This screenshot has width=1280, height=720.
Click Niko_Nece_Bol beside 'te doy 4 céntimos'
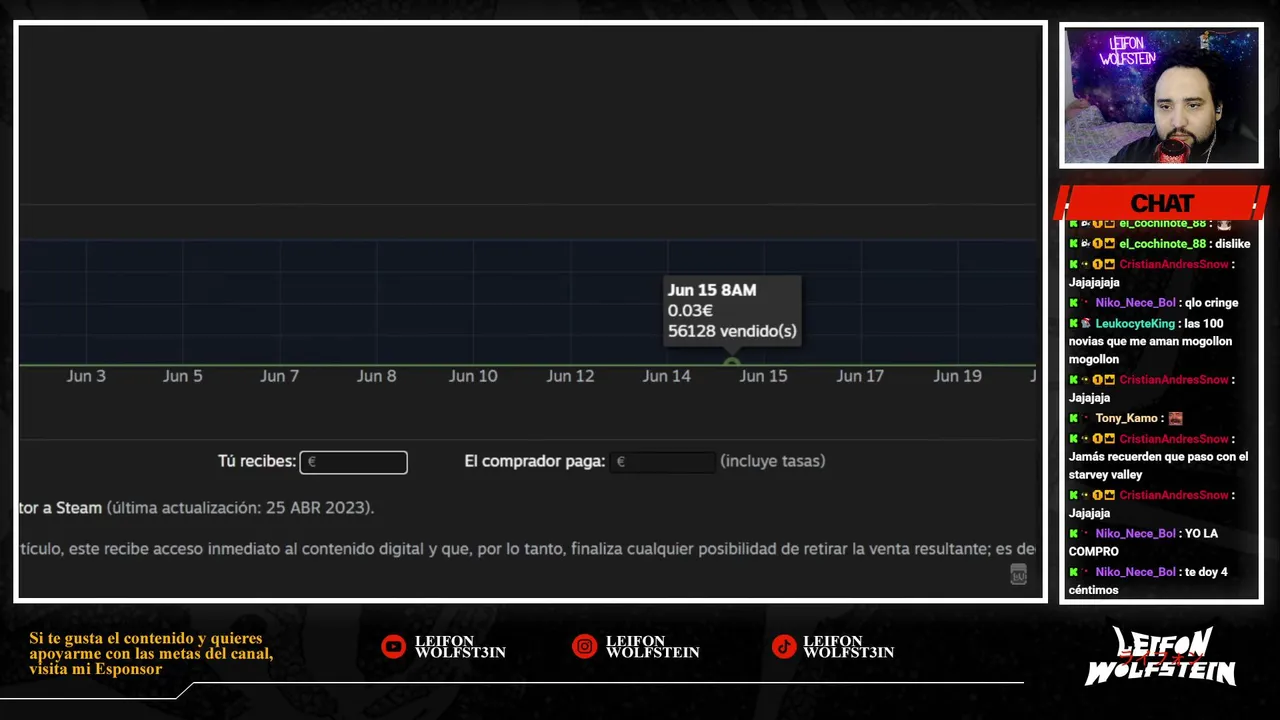coord(1135,572)
